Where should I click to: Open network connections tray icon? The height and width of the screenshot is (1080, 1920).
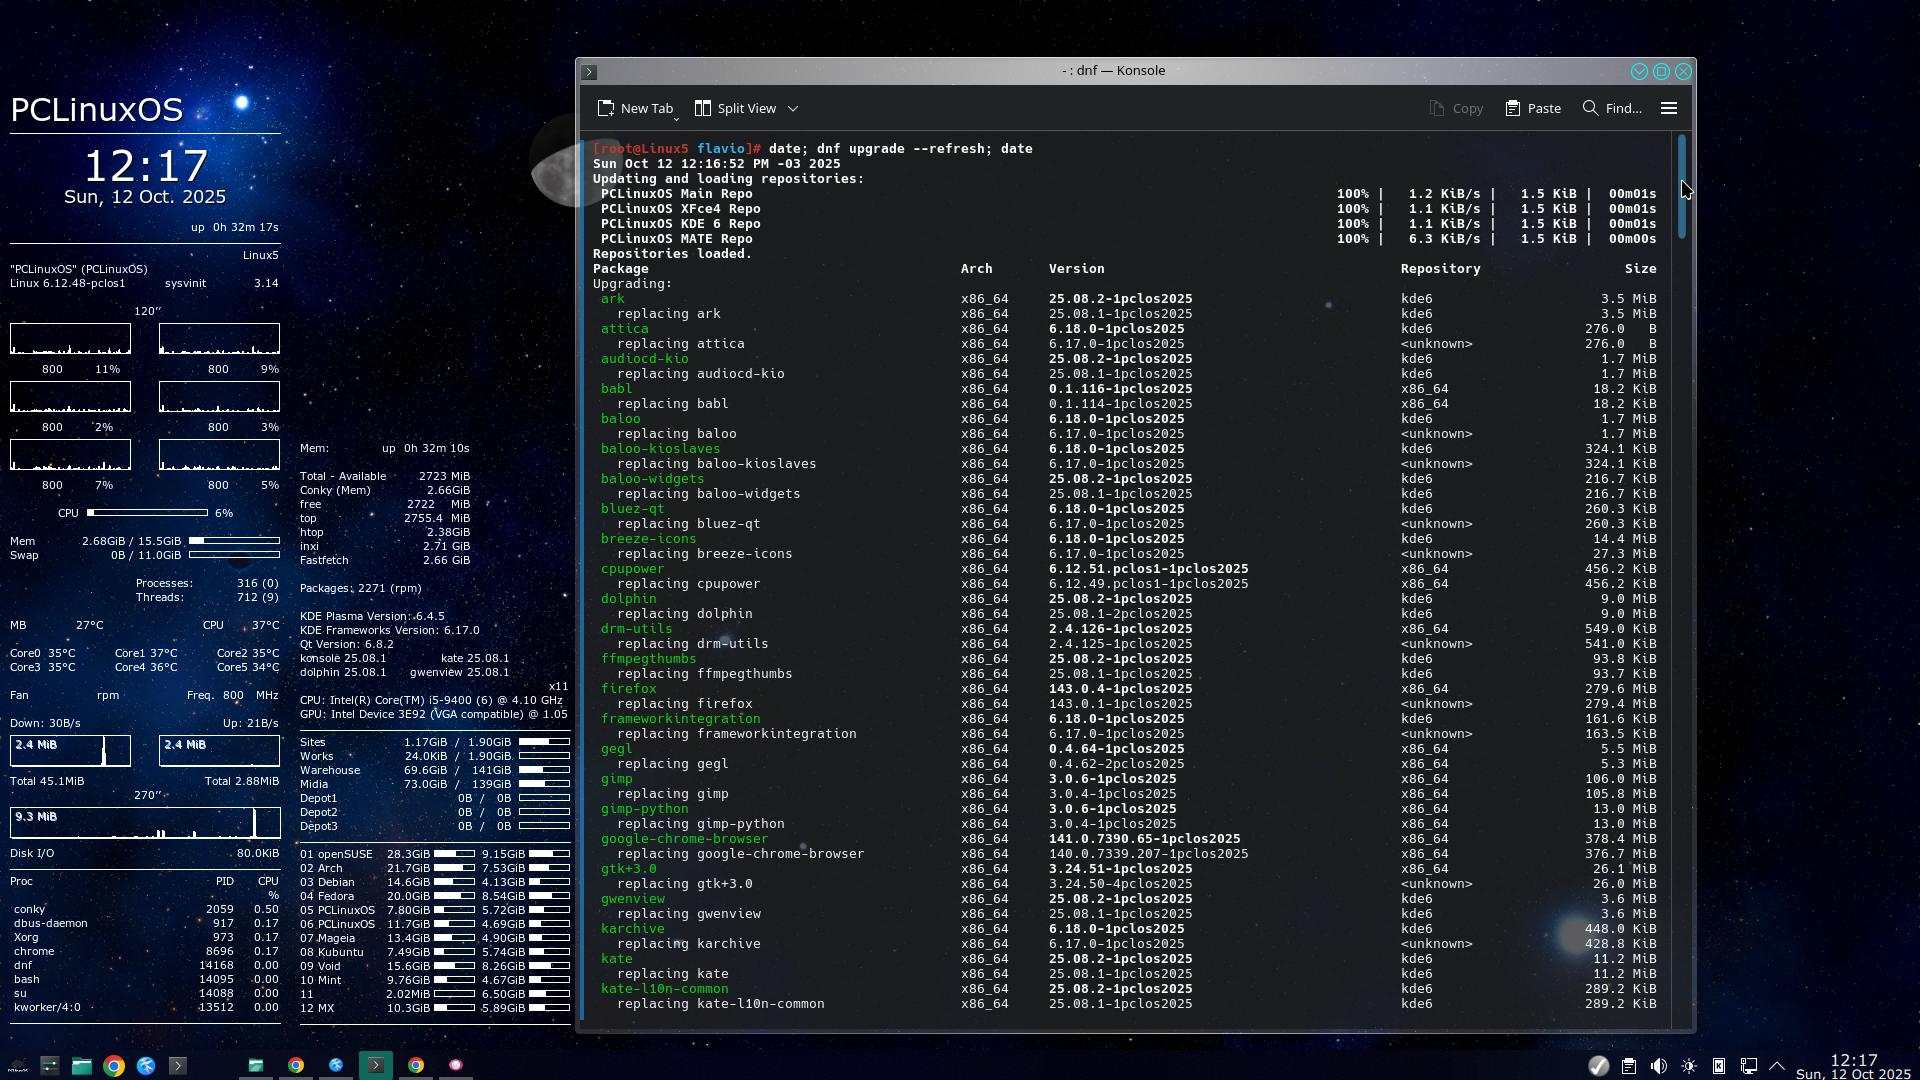(1749, 1066)
